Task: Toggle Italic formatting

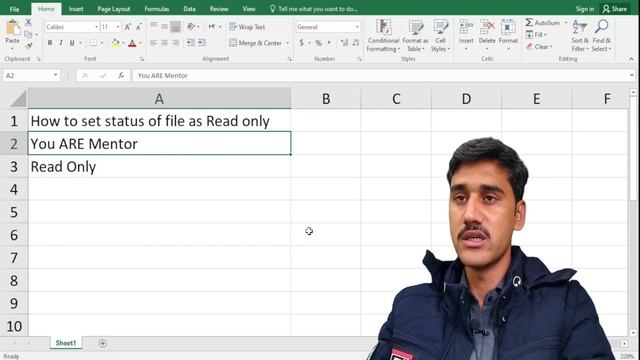Action: [61, 43]
